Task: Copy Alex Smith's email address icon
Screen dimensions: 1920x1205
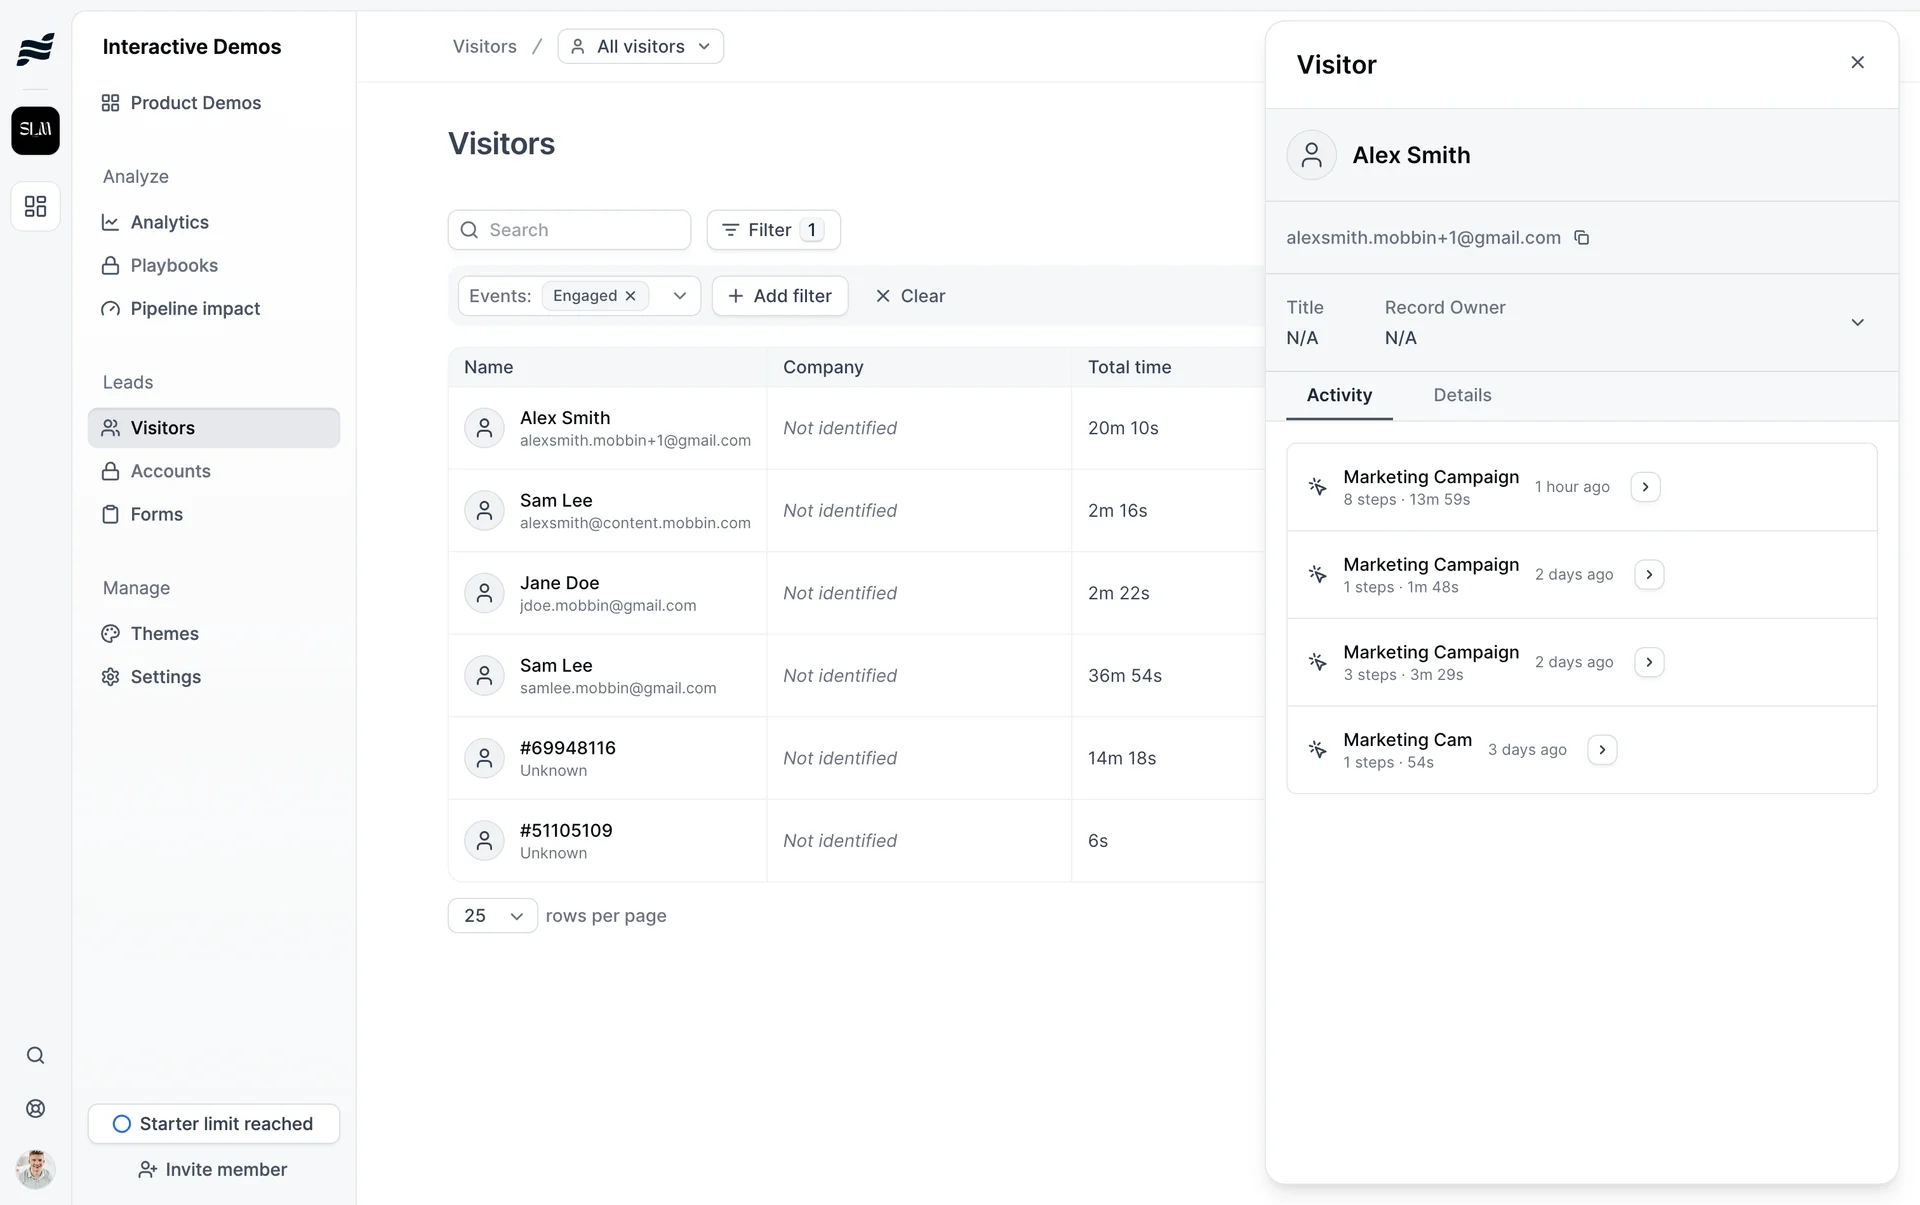Action: 1581,238
